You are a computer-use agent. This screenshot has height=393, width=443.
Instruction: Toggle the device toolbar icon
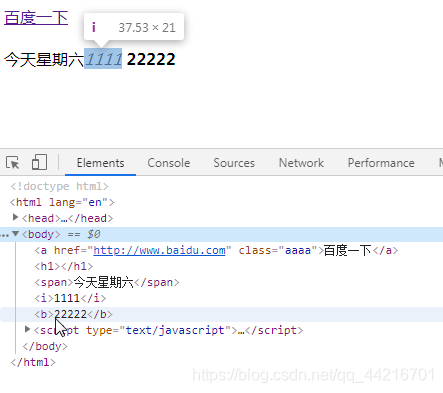pyautogui.click(x=39, y=162)
